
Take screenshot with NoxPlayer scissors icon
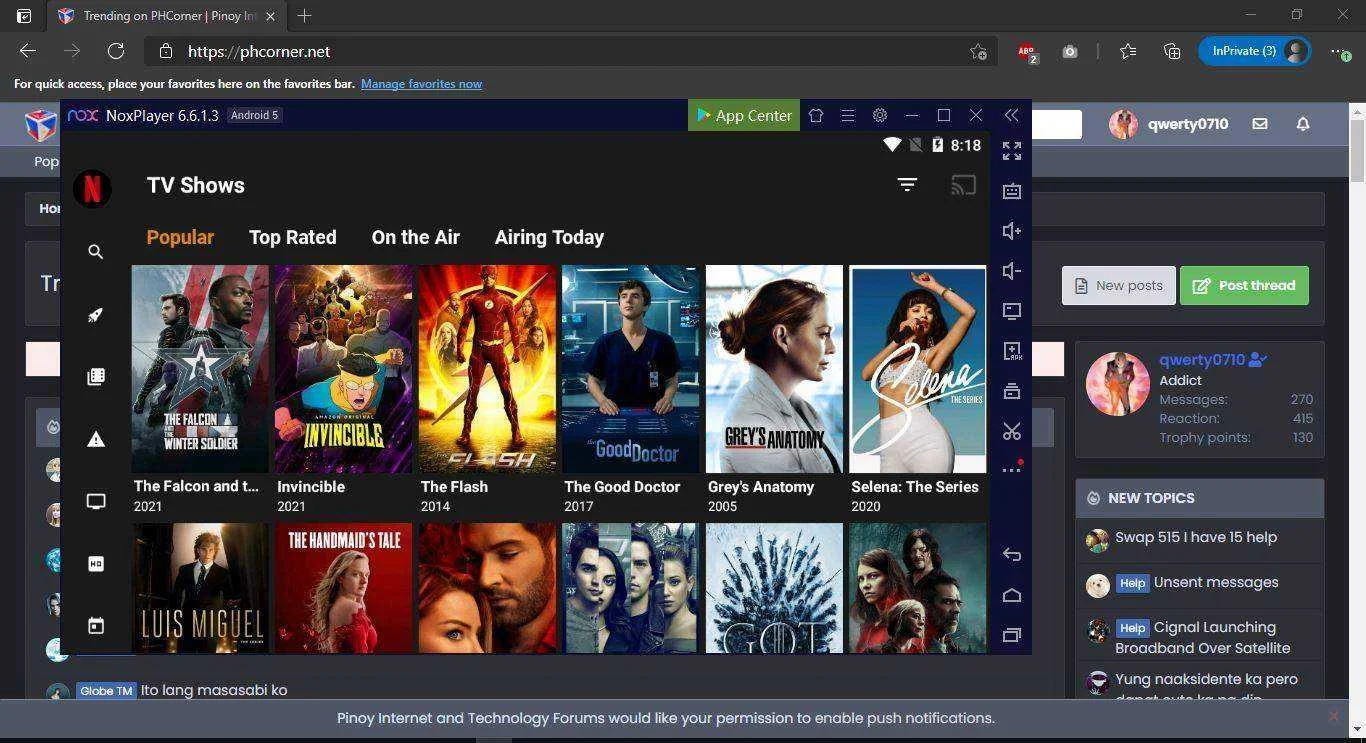pyautogui.click(x=1012, y=431)
